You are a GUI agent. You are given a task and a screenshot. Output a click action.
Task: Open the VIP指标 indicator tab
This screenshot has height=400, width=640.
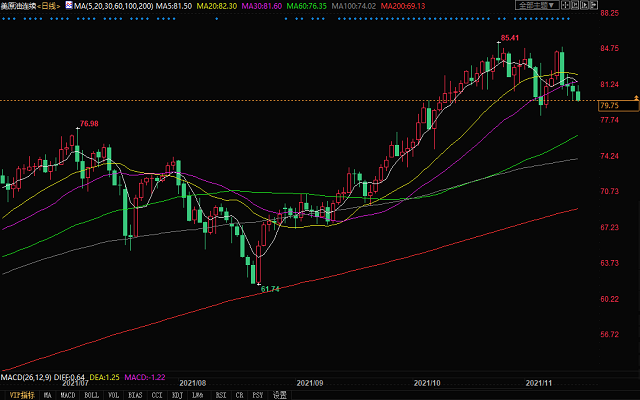[17, 395]
